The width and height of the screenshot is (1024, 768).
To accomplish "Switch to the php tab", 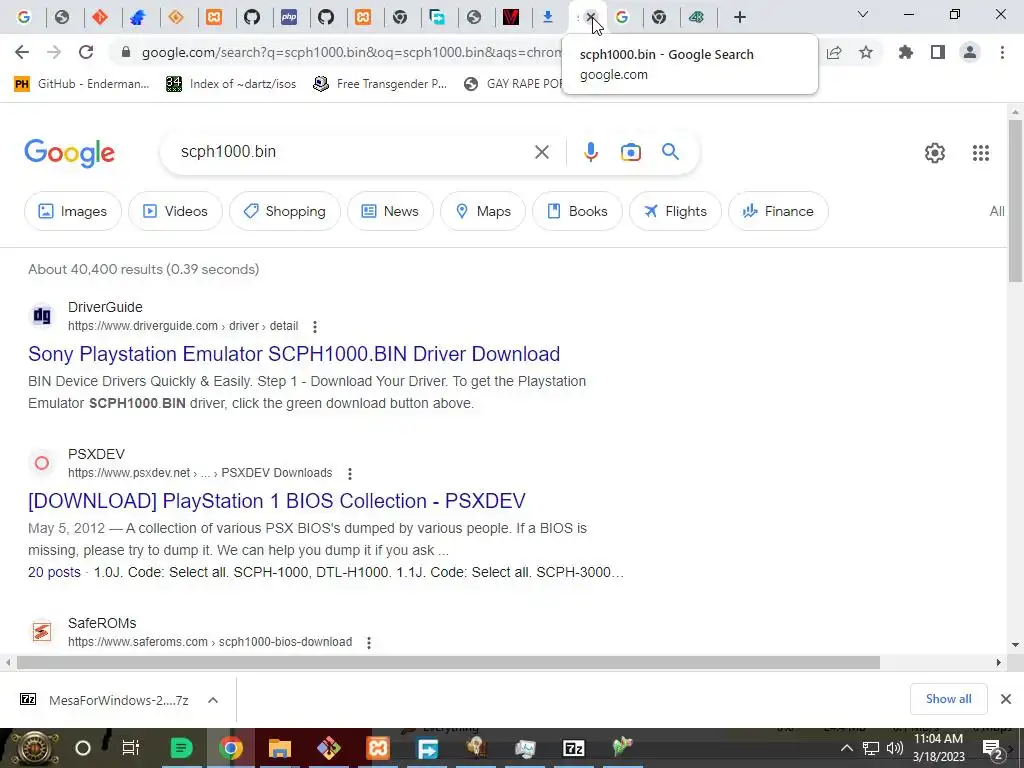I will pyautogui.click(x=289, y=17).
